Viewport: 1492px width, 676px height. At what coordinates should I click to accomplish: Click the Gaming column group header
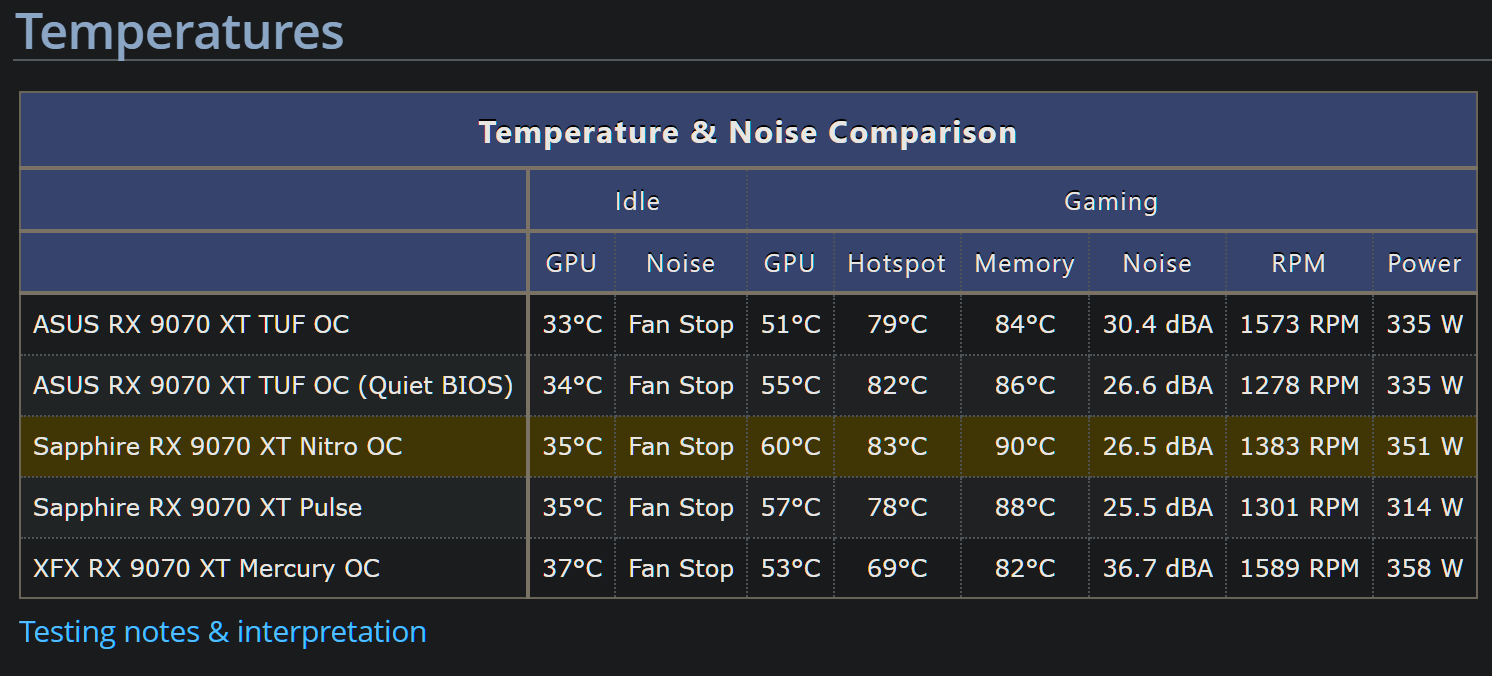pos(1110,201)
